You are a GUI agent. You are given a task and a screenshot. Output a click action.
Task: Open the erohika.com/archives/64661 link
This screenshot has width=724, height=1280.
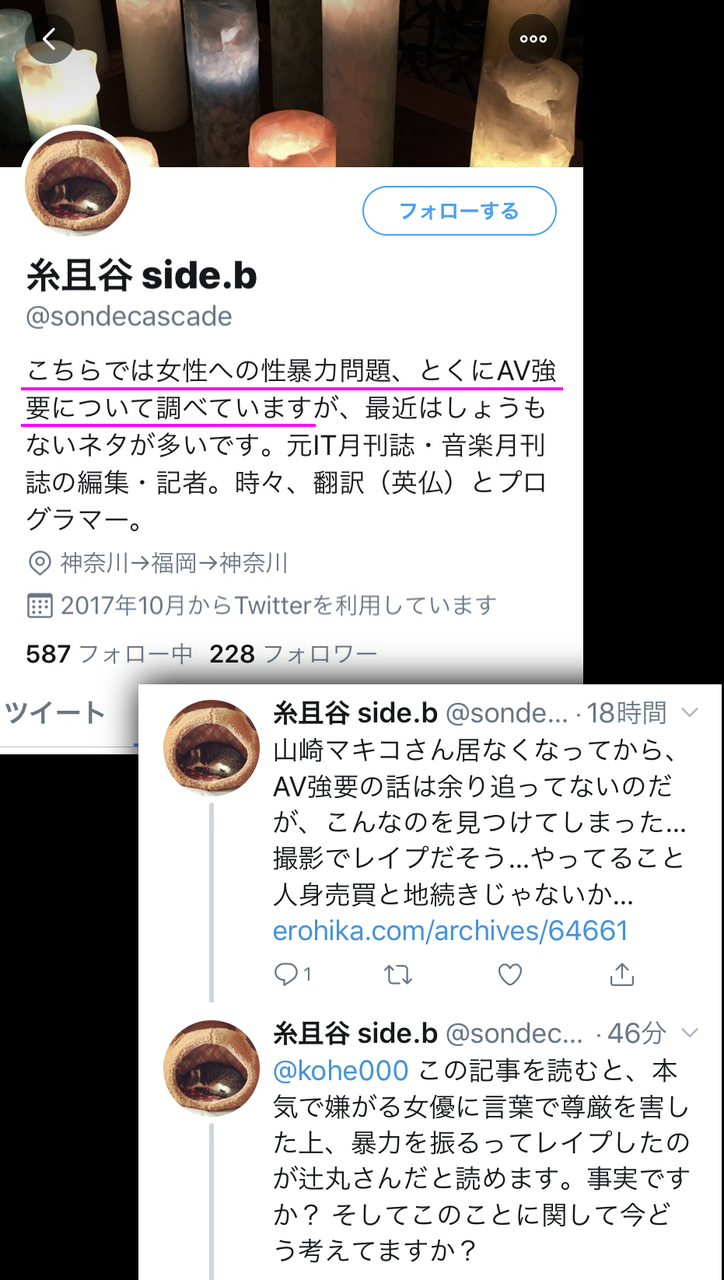click(450, 931)
